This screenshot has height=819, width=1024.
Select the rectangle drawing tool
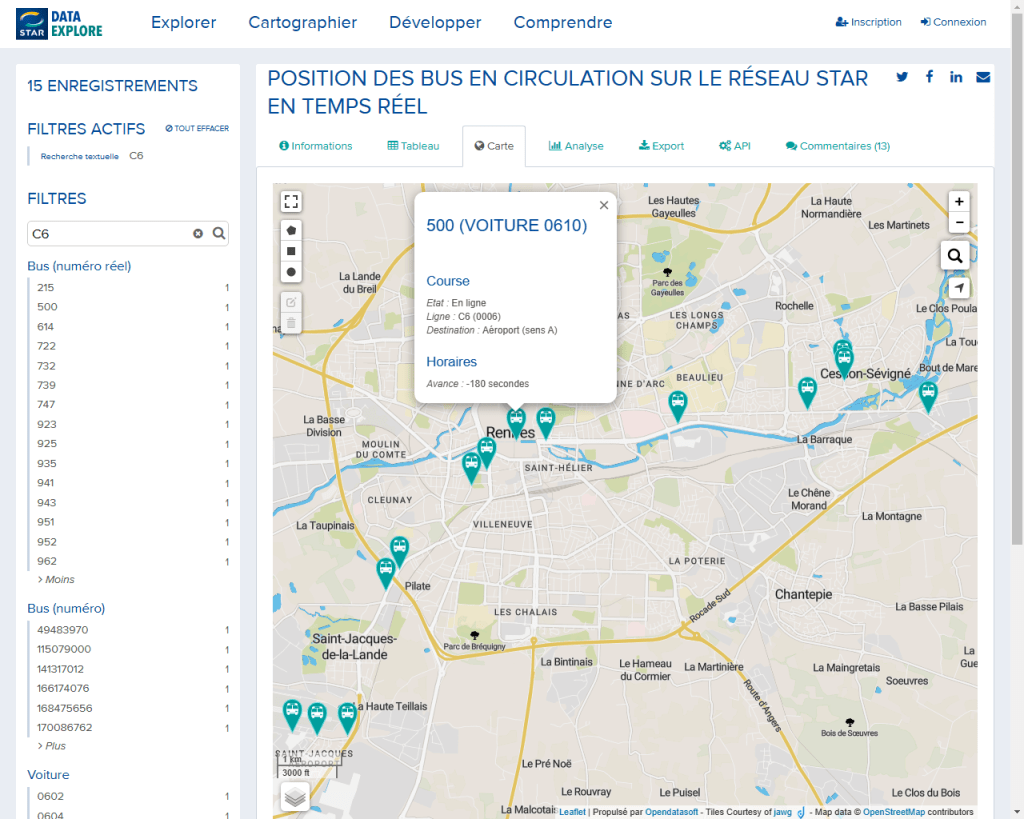point(291,251)
